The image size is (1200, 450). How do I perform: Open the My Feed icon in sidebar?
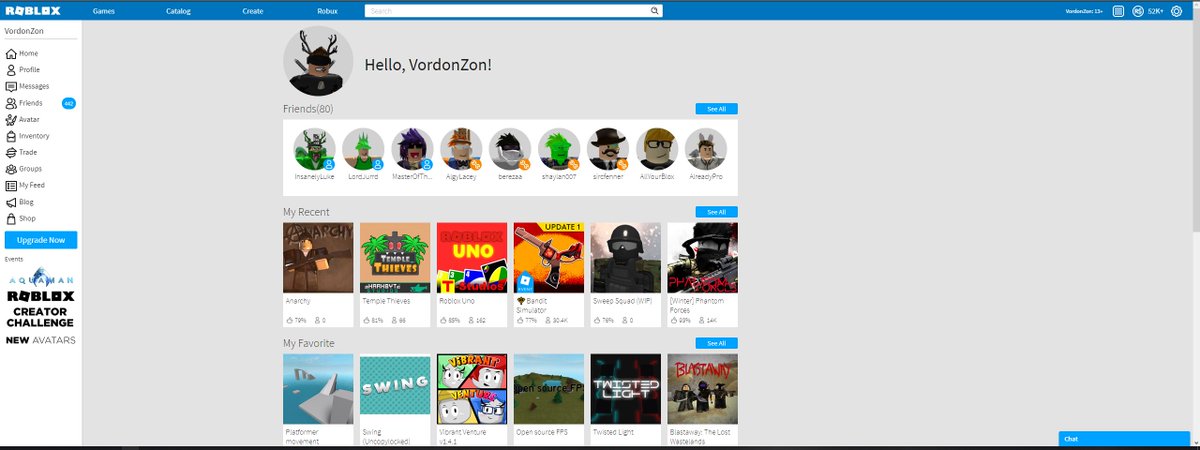11,185
